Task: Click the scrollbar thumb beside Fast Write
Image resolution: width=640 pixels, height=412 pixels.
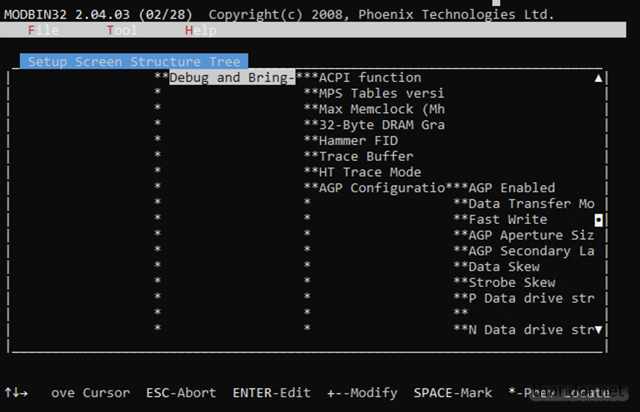Action: (x=598, y=220)
